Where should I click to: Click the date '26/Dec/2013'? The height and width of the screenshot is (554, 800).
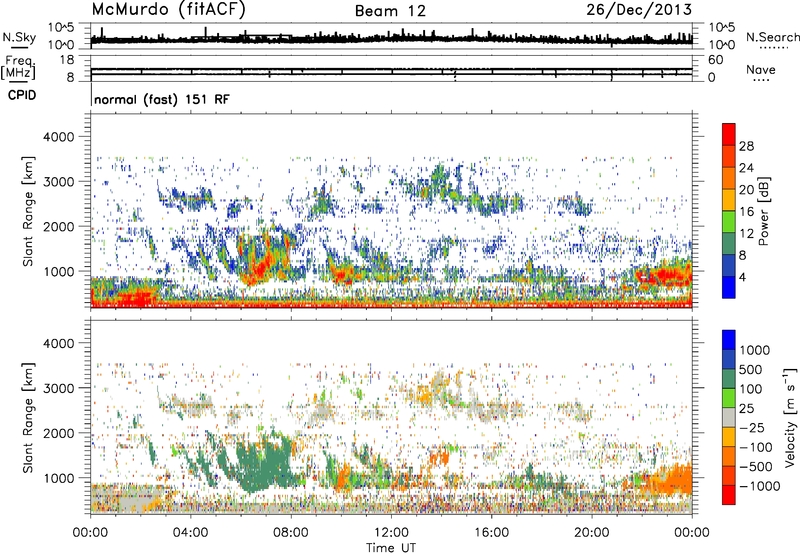[639, 10]
